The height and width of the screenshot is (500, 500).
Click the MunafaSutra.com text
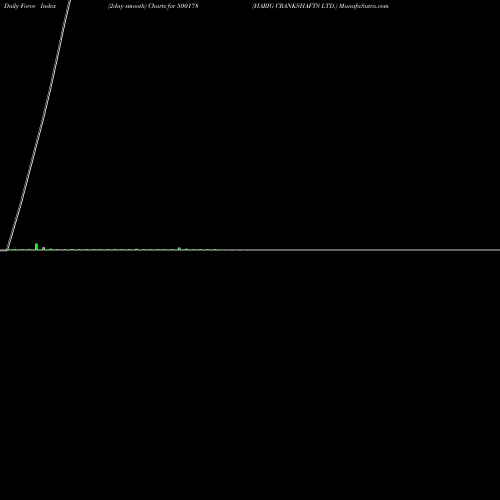(364, 6)
